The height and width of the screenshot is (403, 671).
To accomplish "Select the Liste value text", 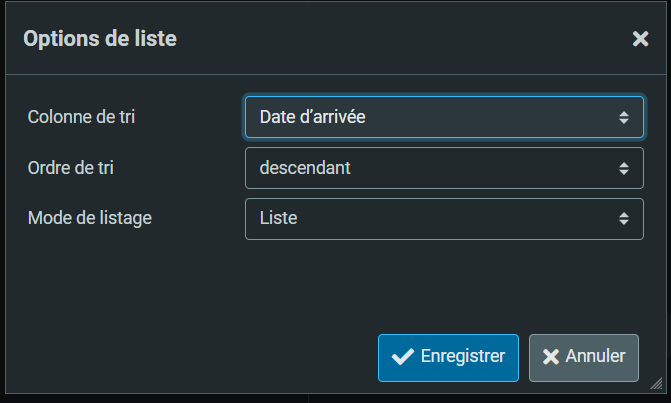I will (278, 218).
